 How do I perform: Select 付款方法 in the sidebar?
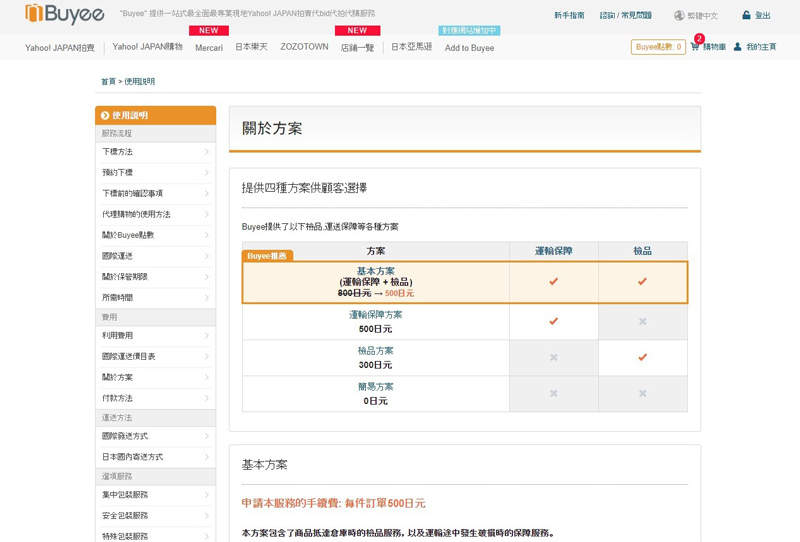coord(117,398)
